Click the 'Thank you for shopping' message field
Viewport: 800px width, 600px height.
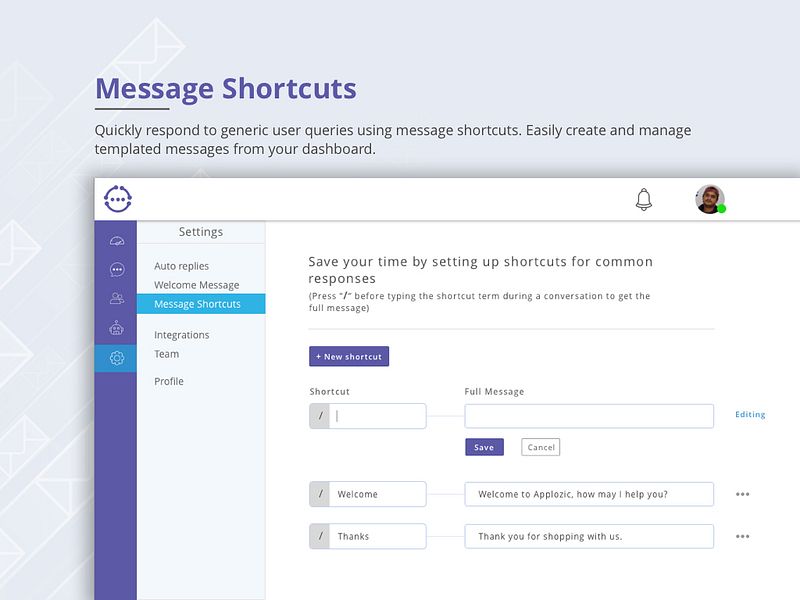(x=589, y=537)
